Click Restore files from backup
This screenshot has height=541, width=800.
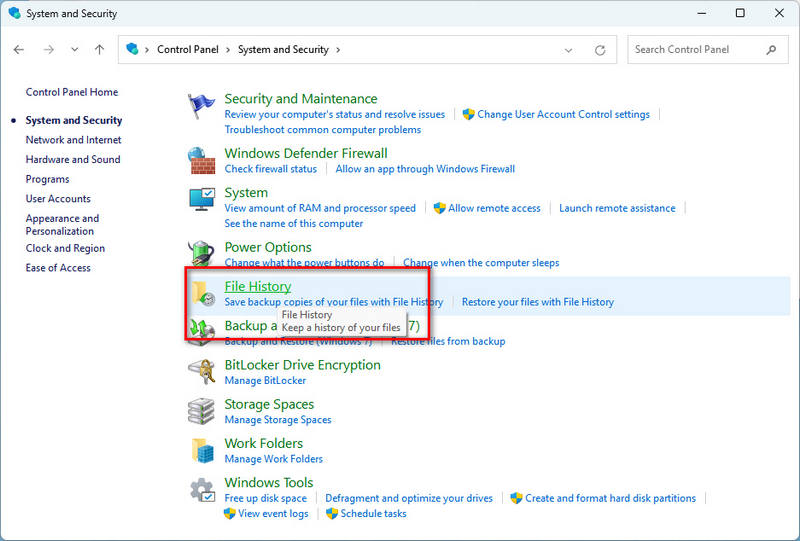(x=448, y=341)
